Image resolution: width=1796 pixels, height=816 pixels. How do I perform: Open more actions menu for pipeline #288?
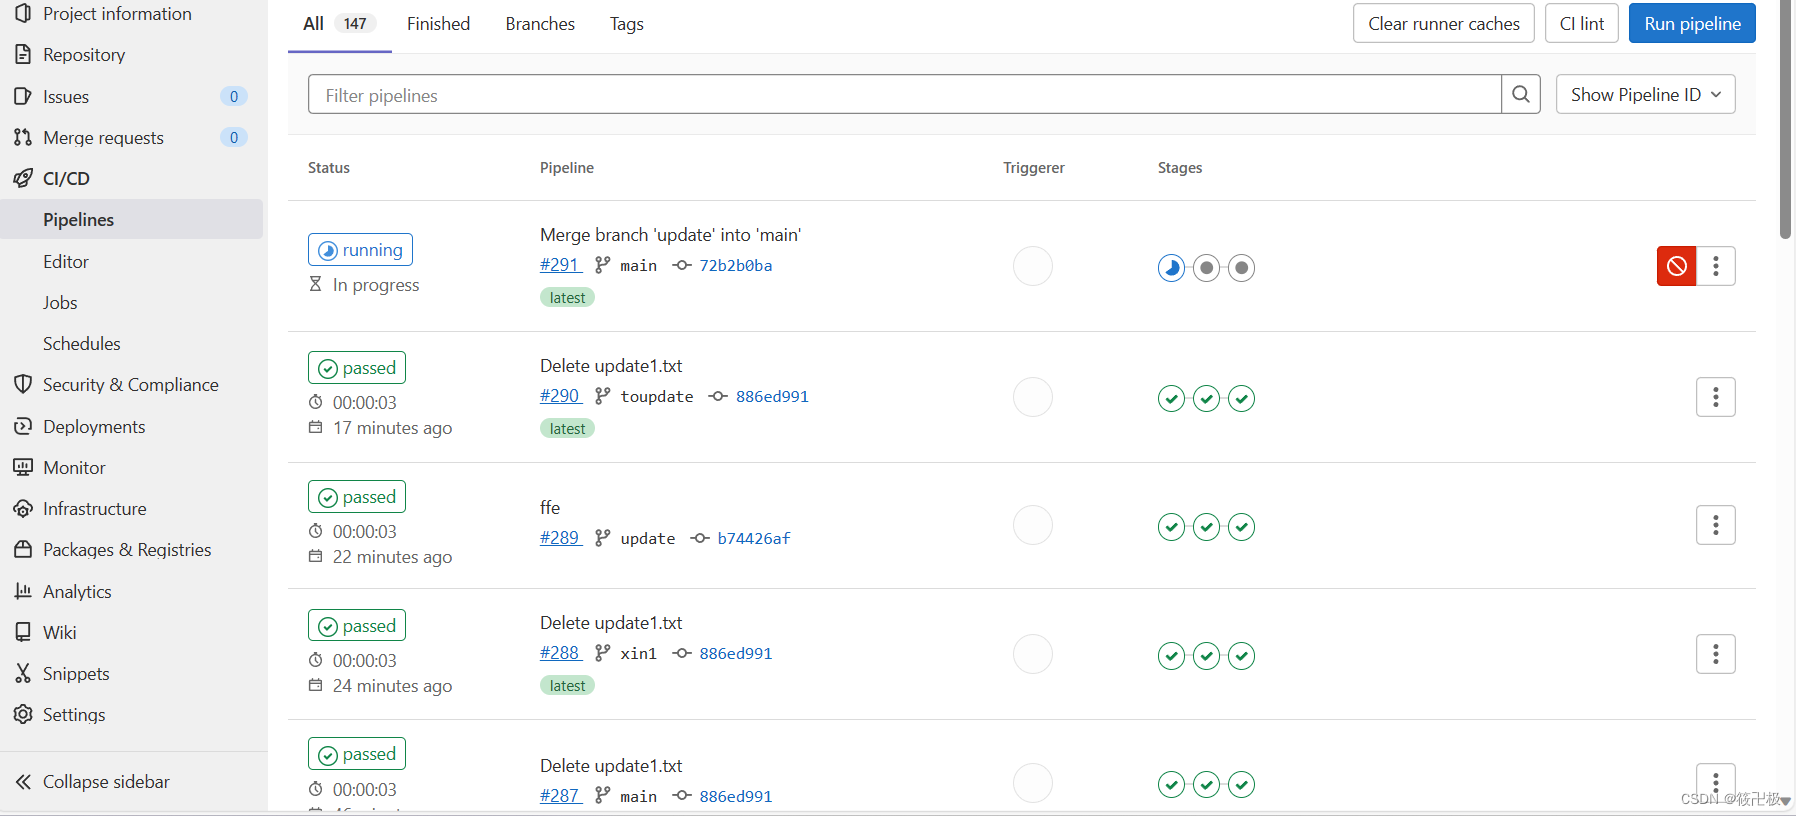tap(1716, 654)
